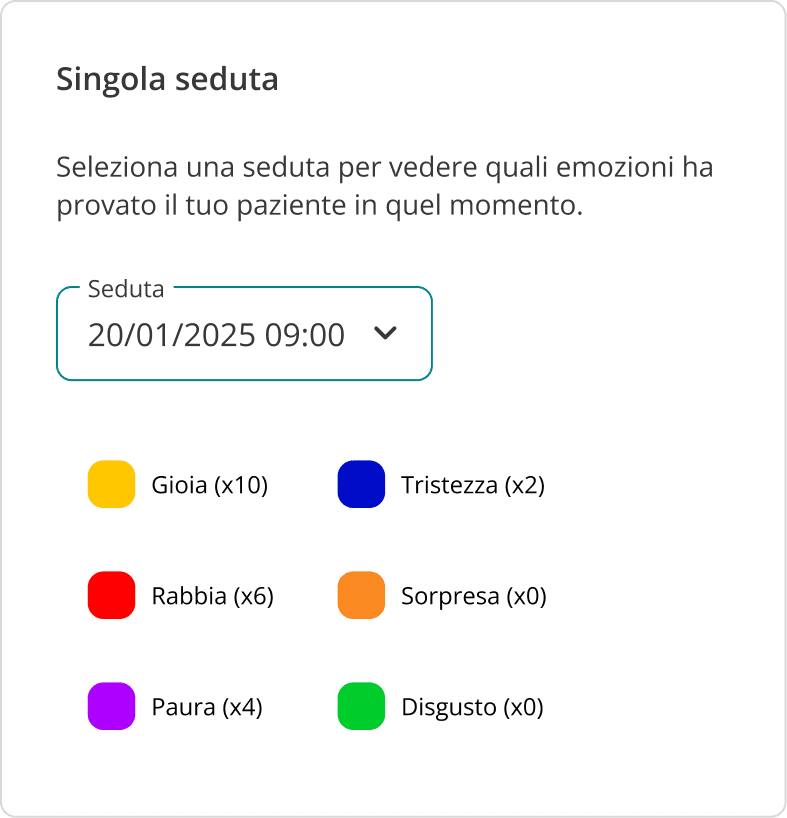This screenshot has height=818, width=787.
Task: Click the blue Tristezza color square
Action: [361, 484]
